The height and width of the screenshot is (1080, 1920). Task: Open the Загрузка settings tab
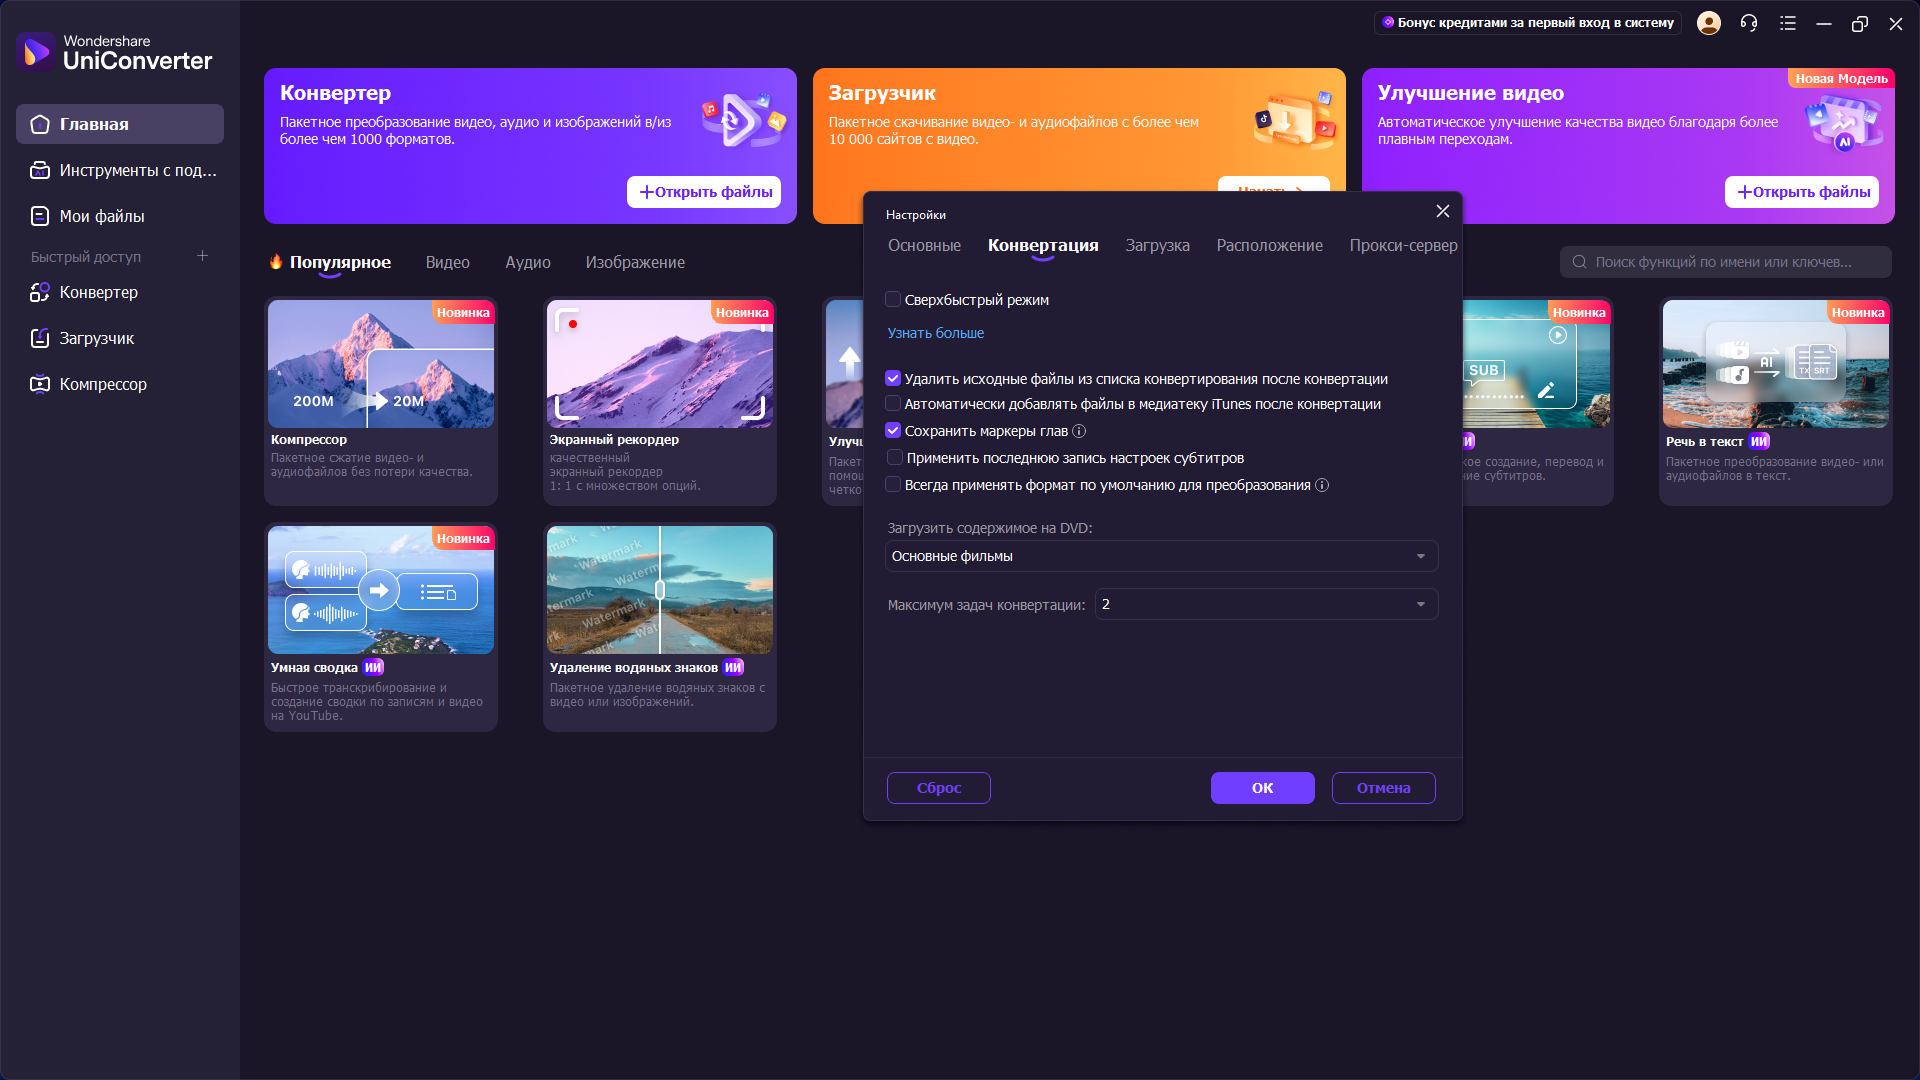coord(1157,245)
